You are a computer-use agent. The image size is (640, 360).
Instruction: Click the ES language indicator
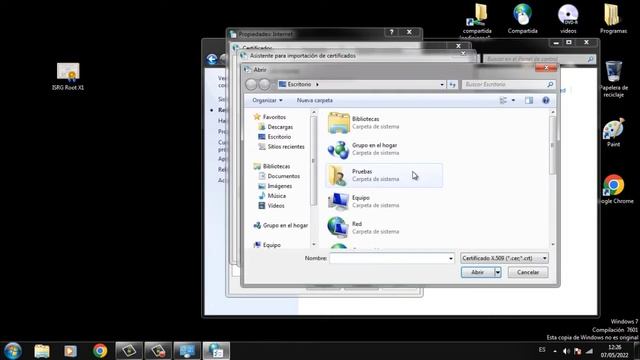click(x=542, y=350)
